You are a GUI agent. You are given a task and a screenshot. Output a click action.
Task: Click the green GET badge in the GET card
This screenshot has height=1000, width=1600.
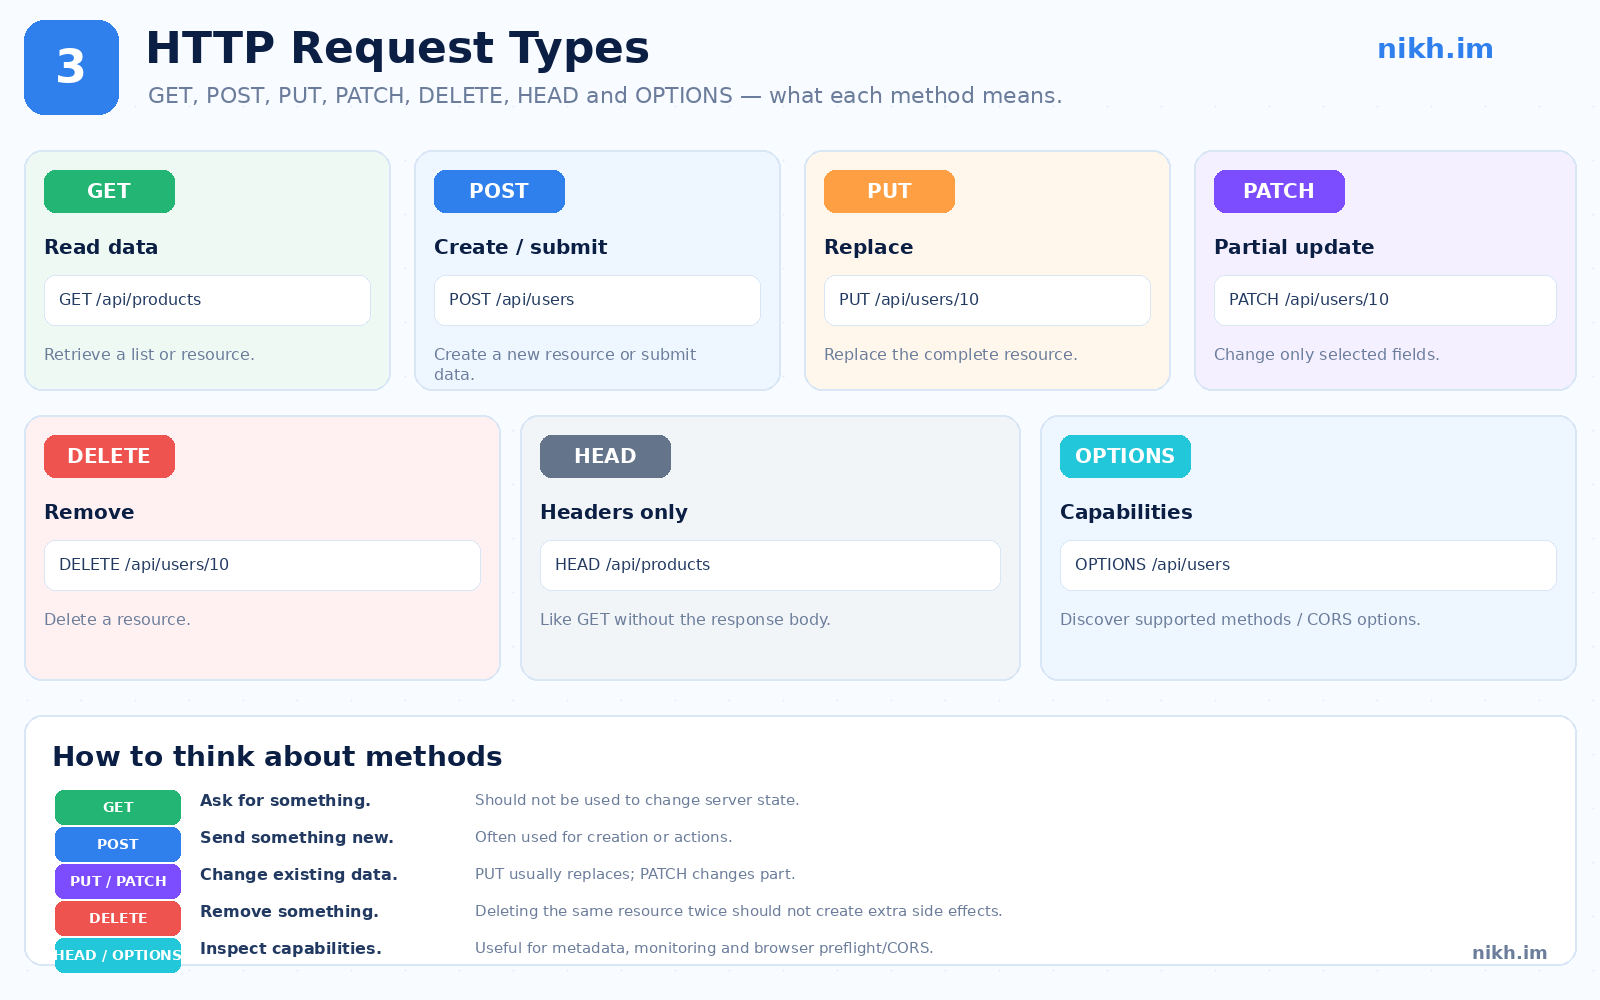pyautogui.click(x=109, y=191)
